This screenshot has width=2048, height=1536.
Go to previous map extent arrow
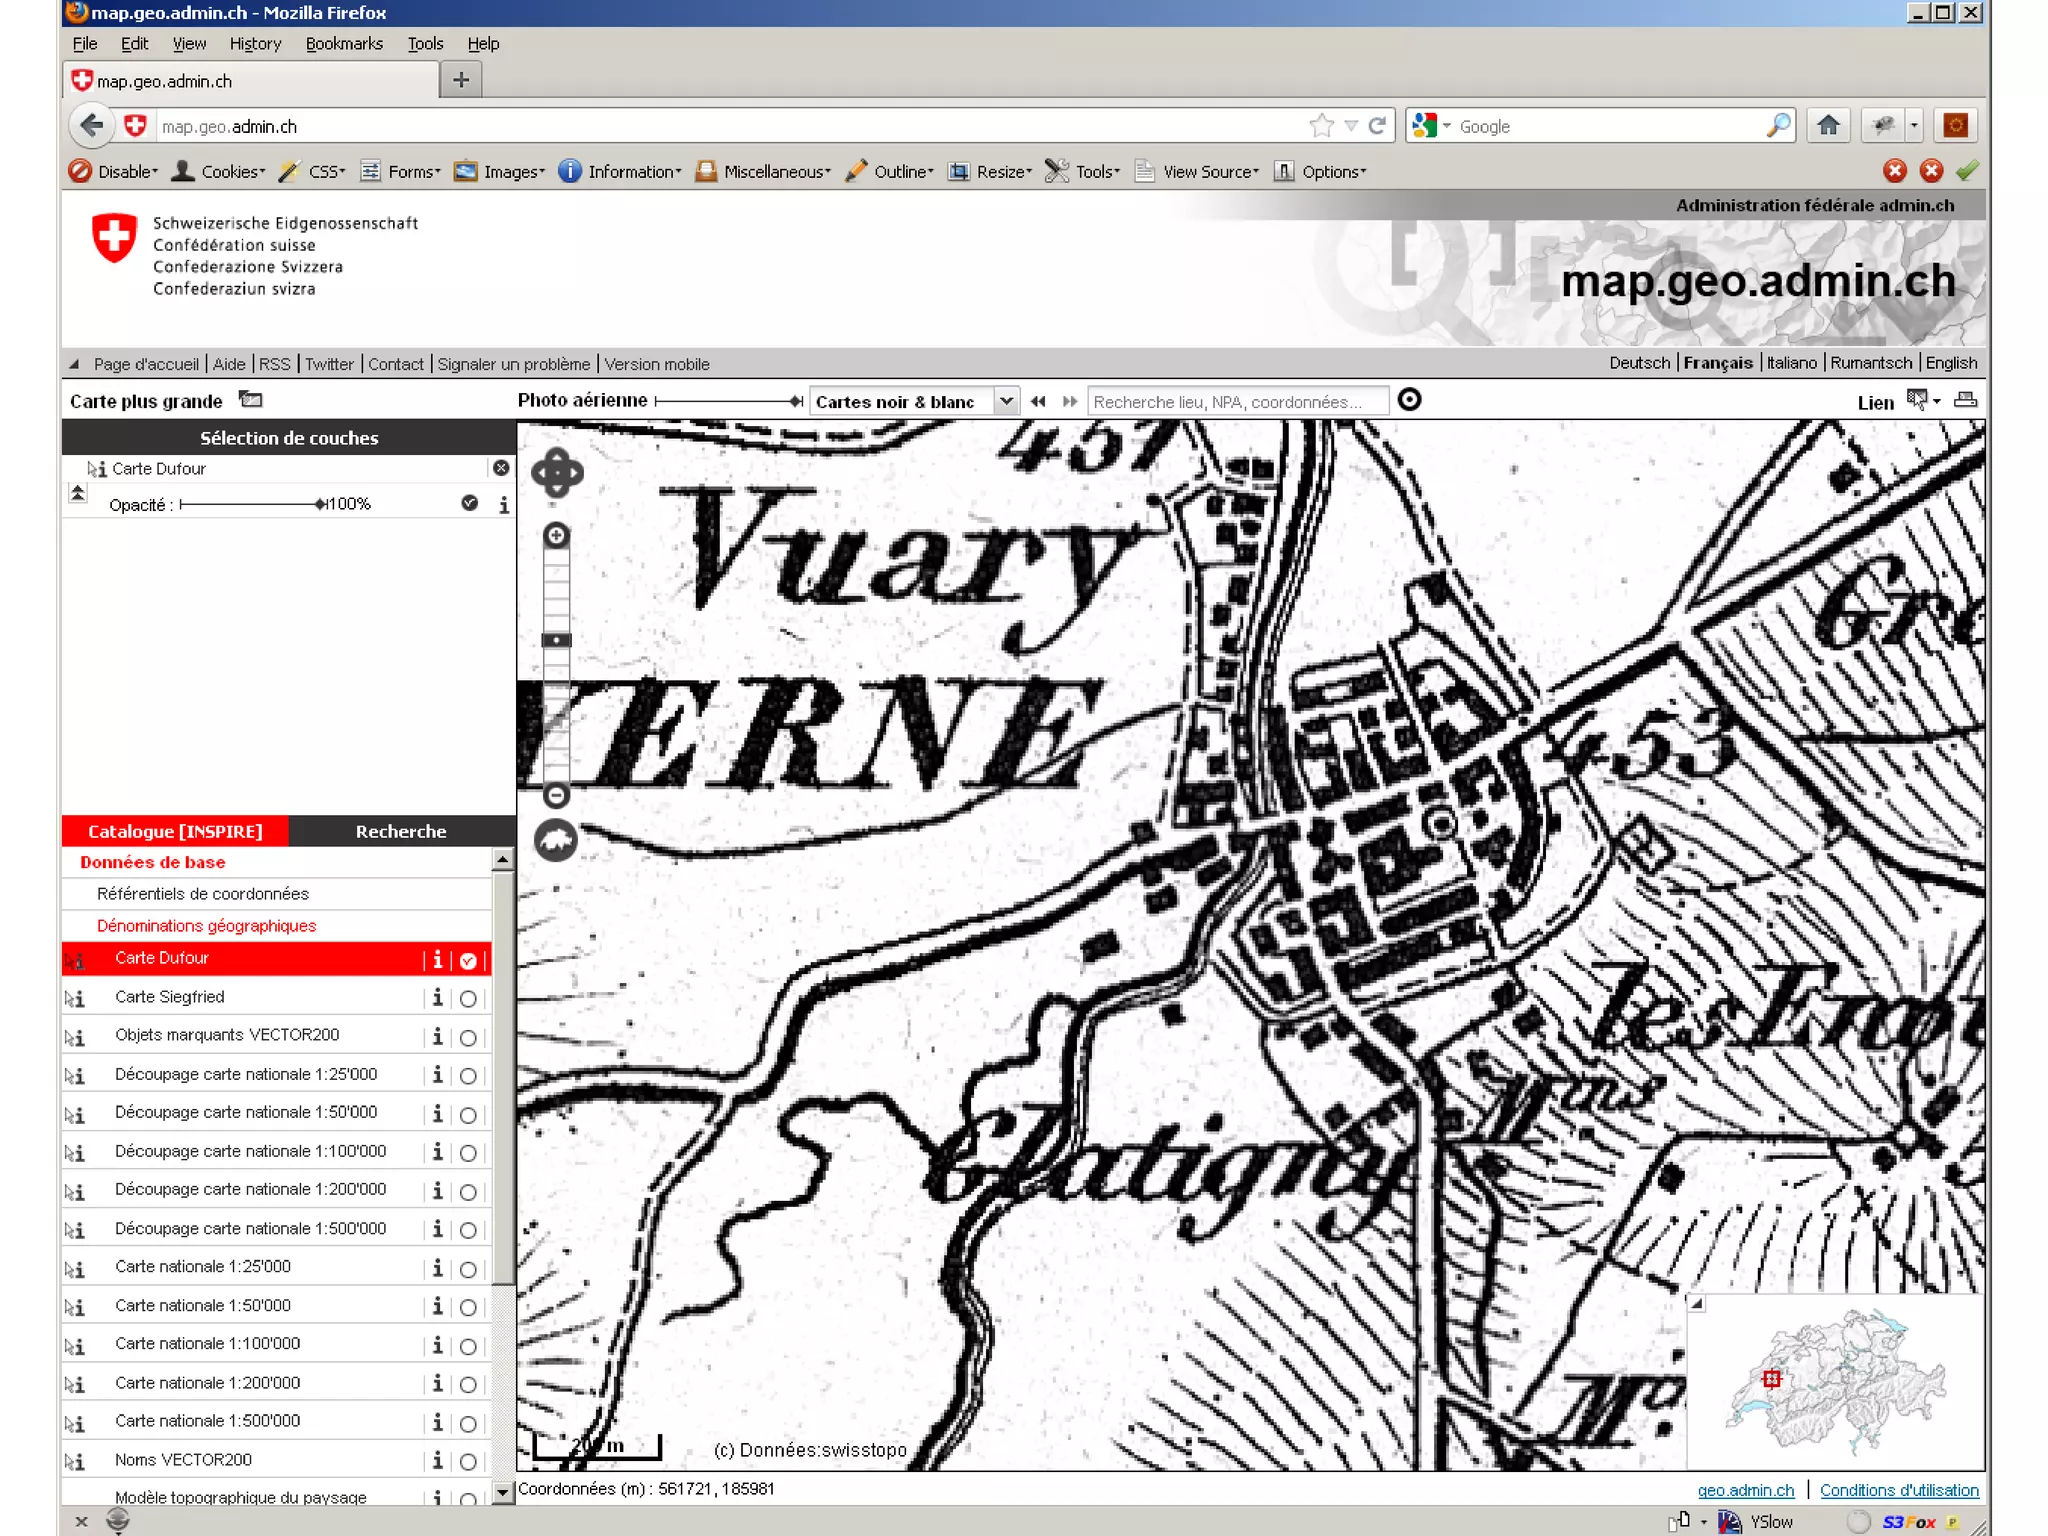coord(1038,402)
